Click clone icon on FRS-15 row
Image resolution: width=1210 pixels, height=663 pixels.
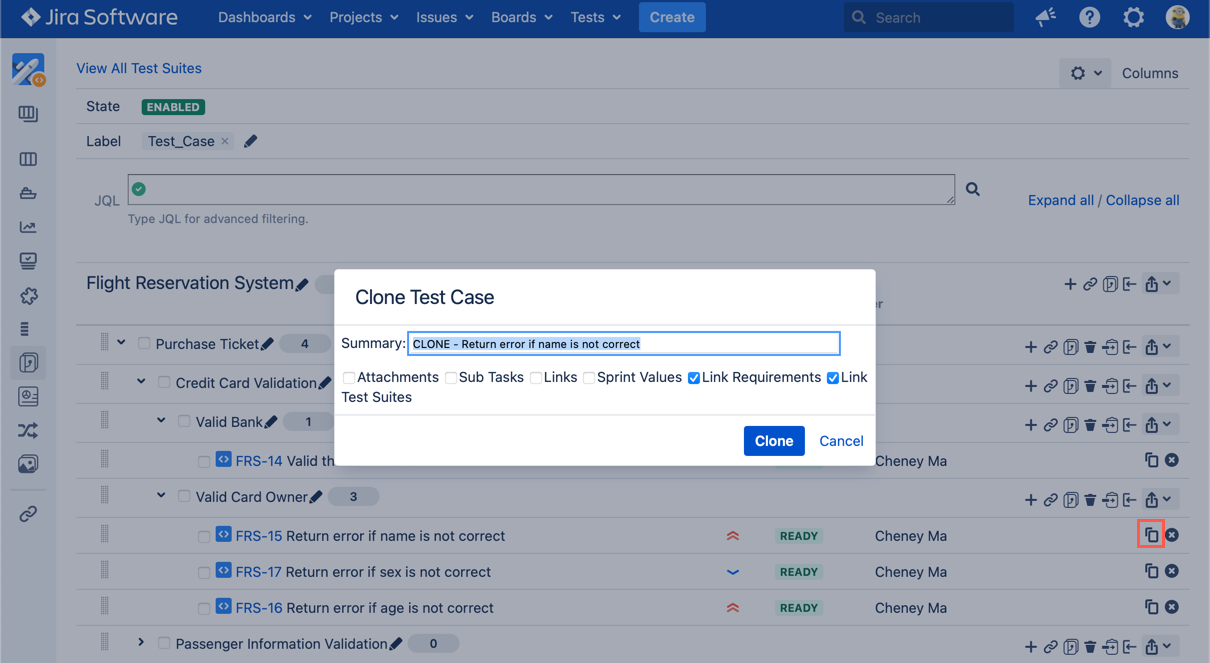pos(1151,536)
